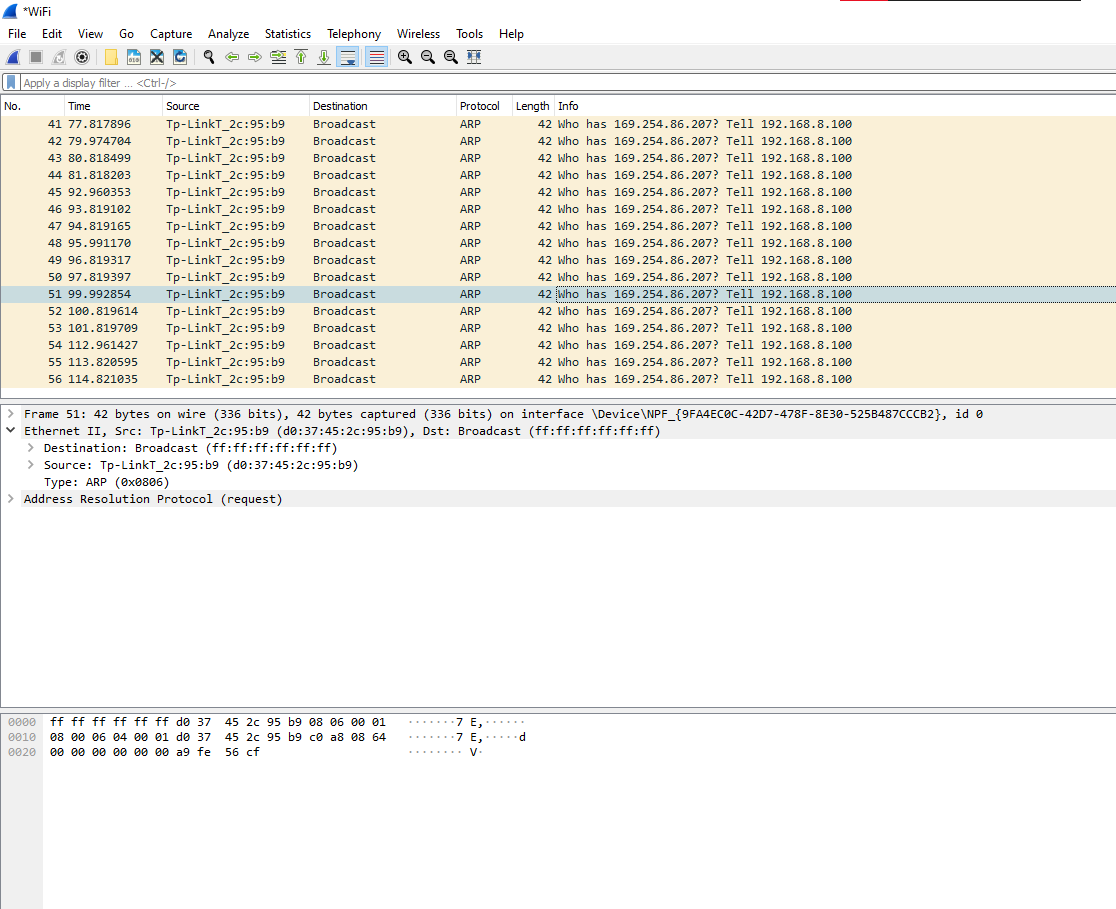Viewport: 1116px width, 909px height.
Task: Expand the Destination: Broadcast field
Action: [31, 448]
